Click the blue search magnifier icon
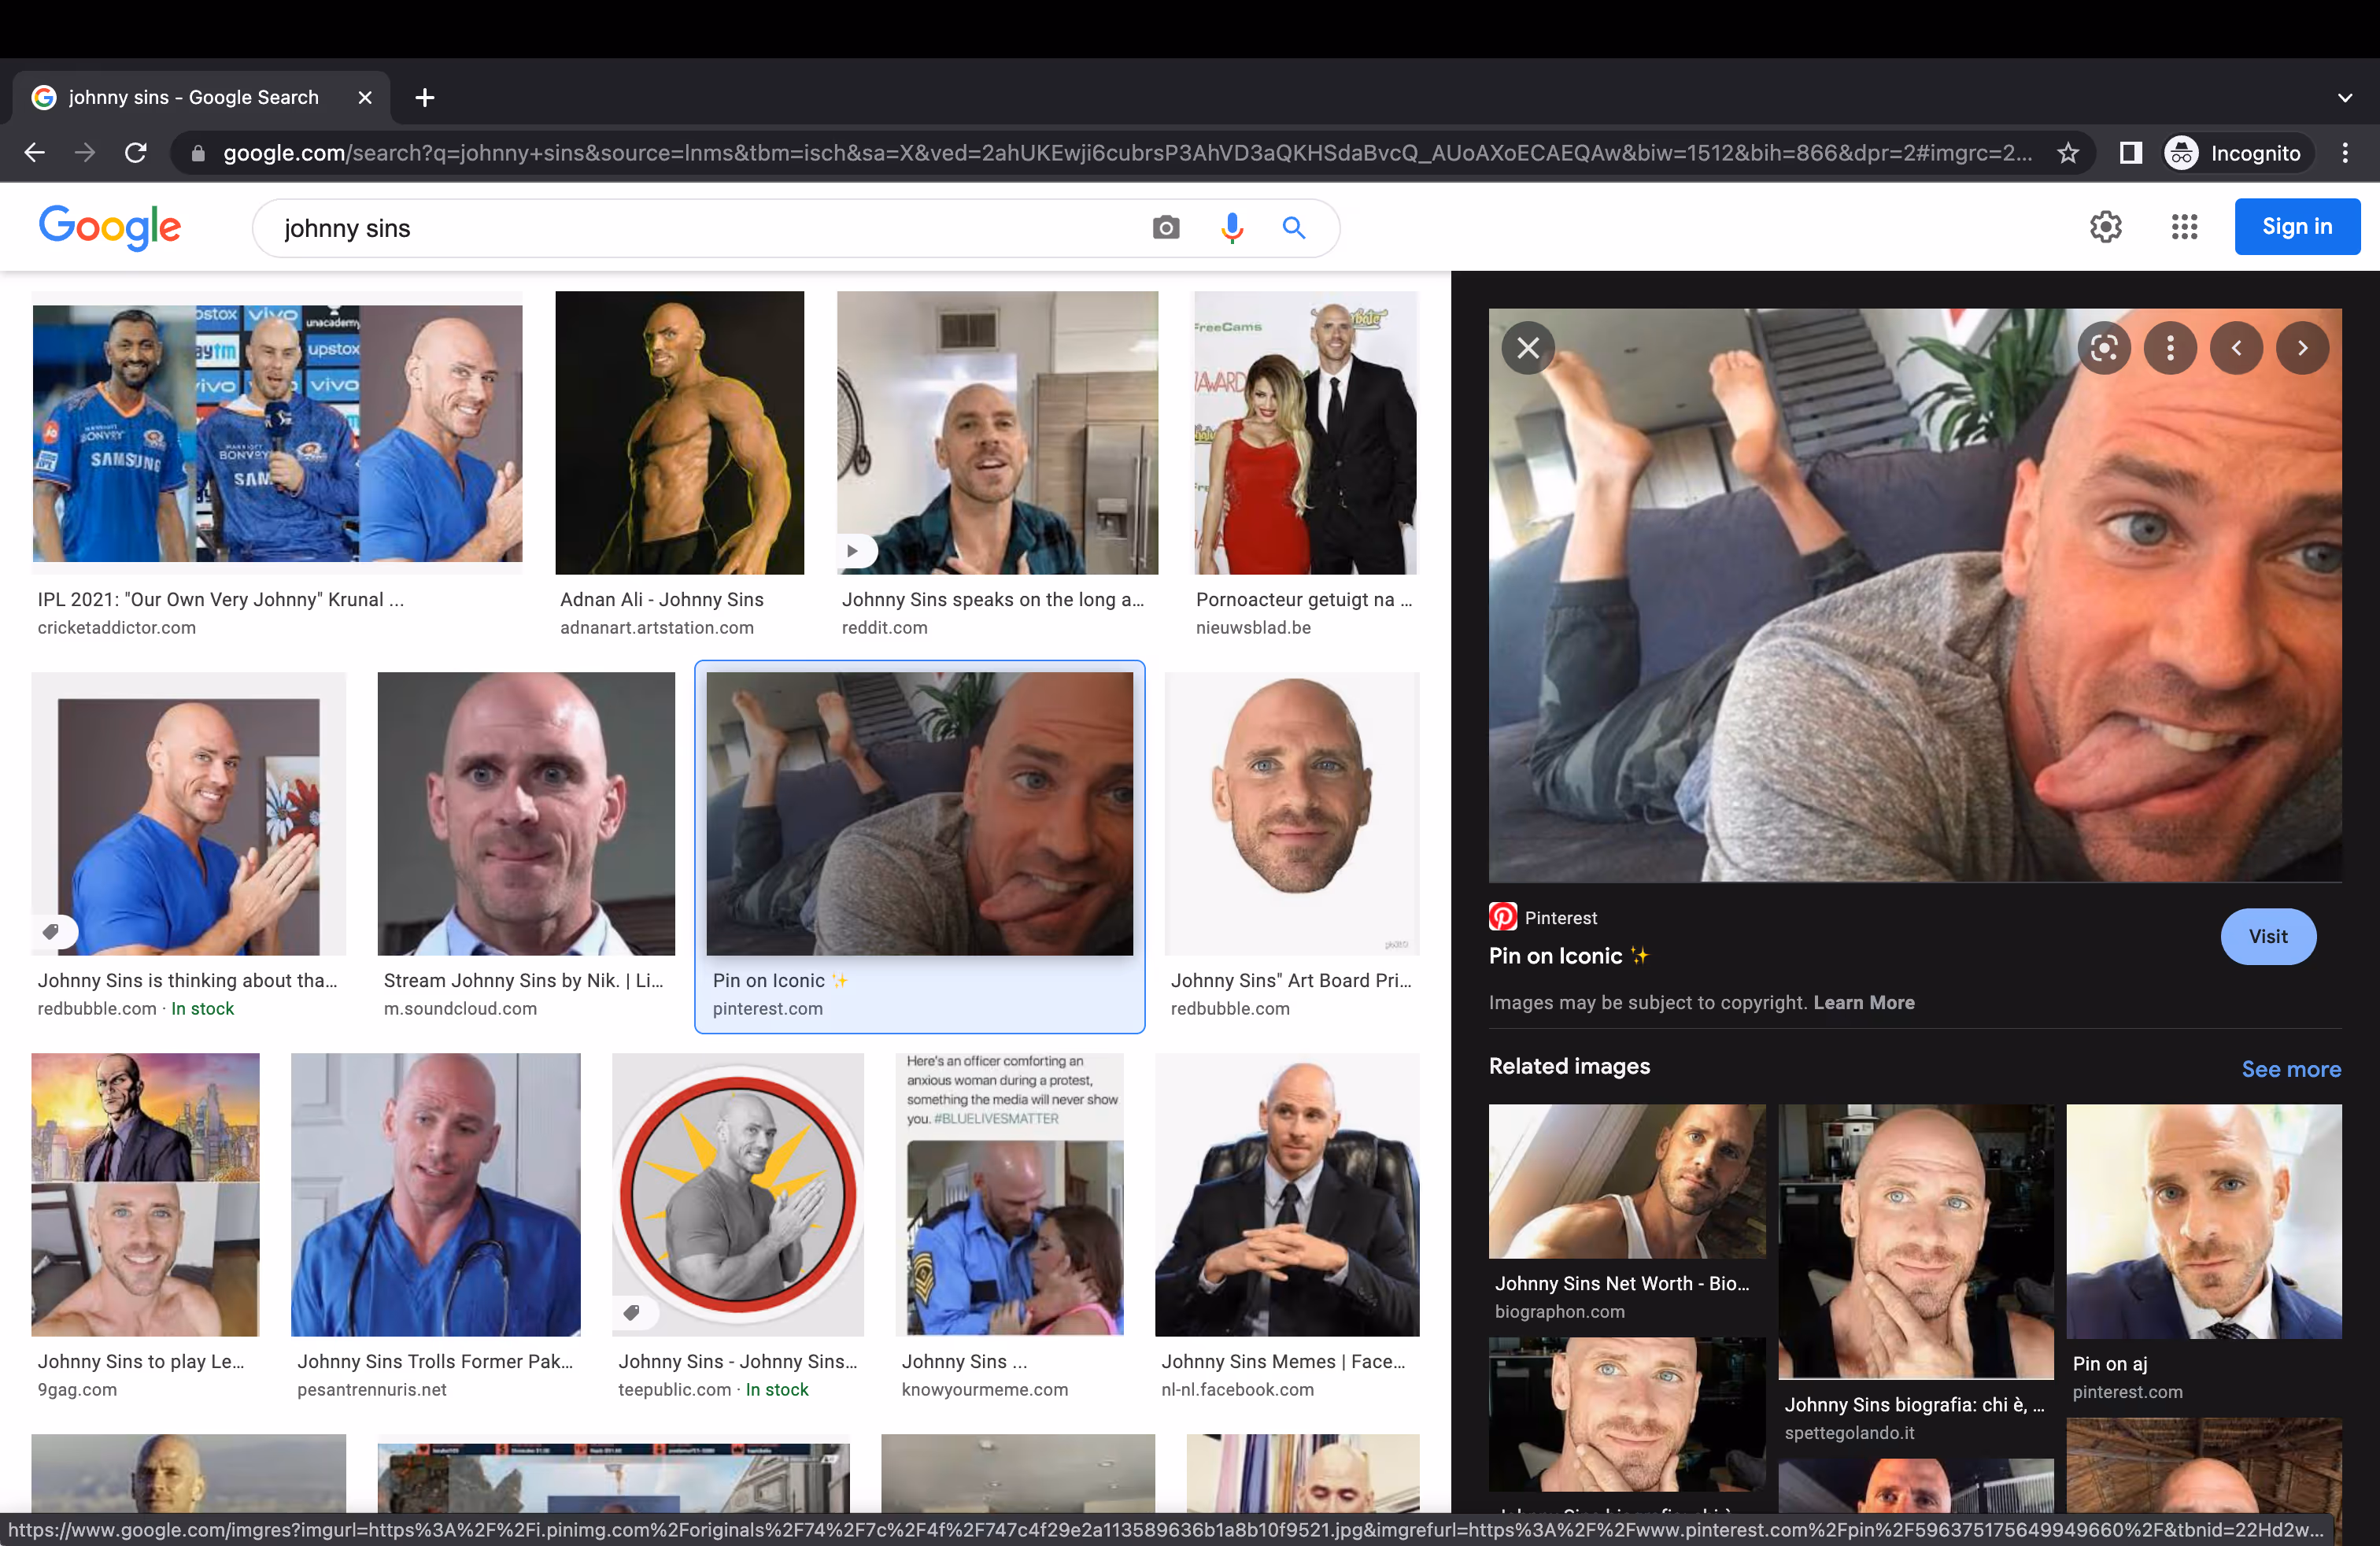The height and width of the screenshot is (1546, 2380). point(1294,228)
